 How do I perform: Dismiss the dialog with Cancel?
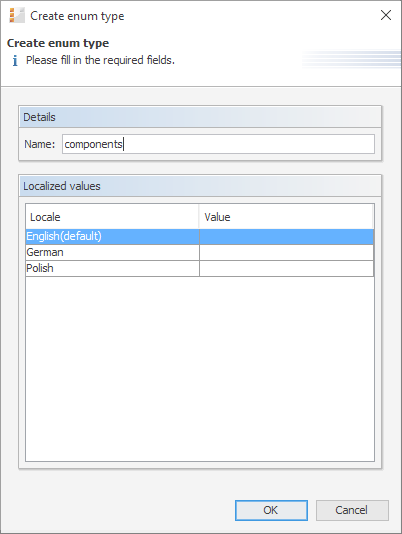click(352, 510)
